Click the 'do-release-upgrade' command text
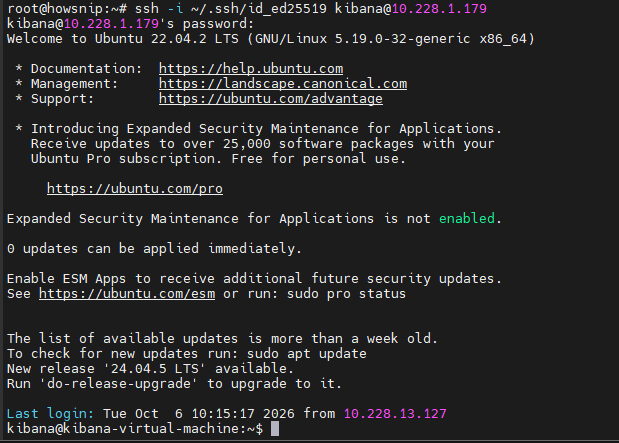The height and width of the screenshot is (443, 619). (x=119, y=384)
